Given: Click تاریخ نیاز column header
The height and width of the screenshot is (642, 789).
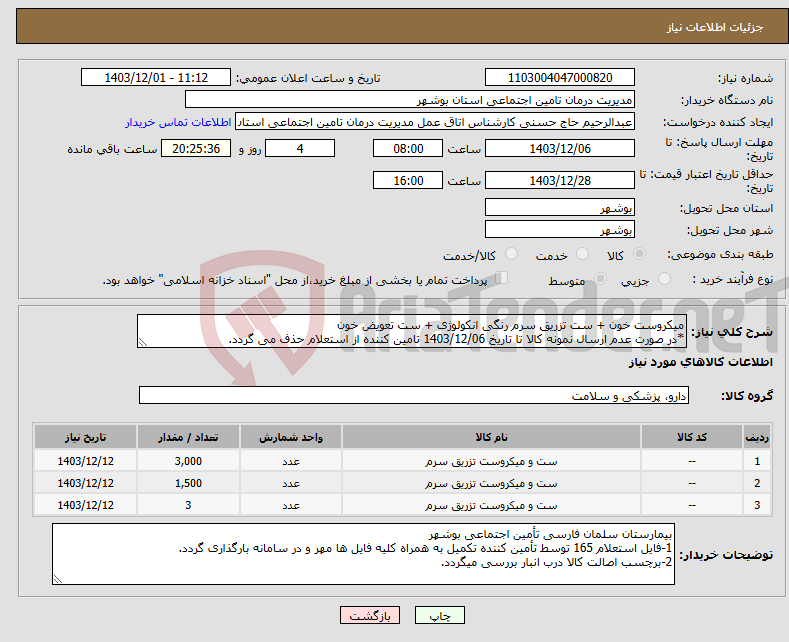Looking at the screenshot, I should (x=86, y=437).
